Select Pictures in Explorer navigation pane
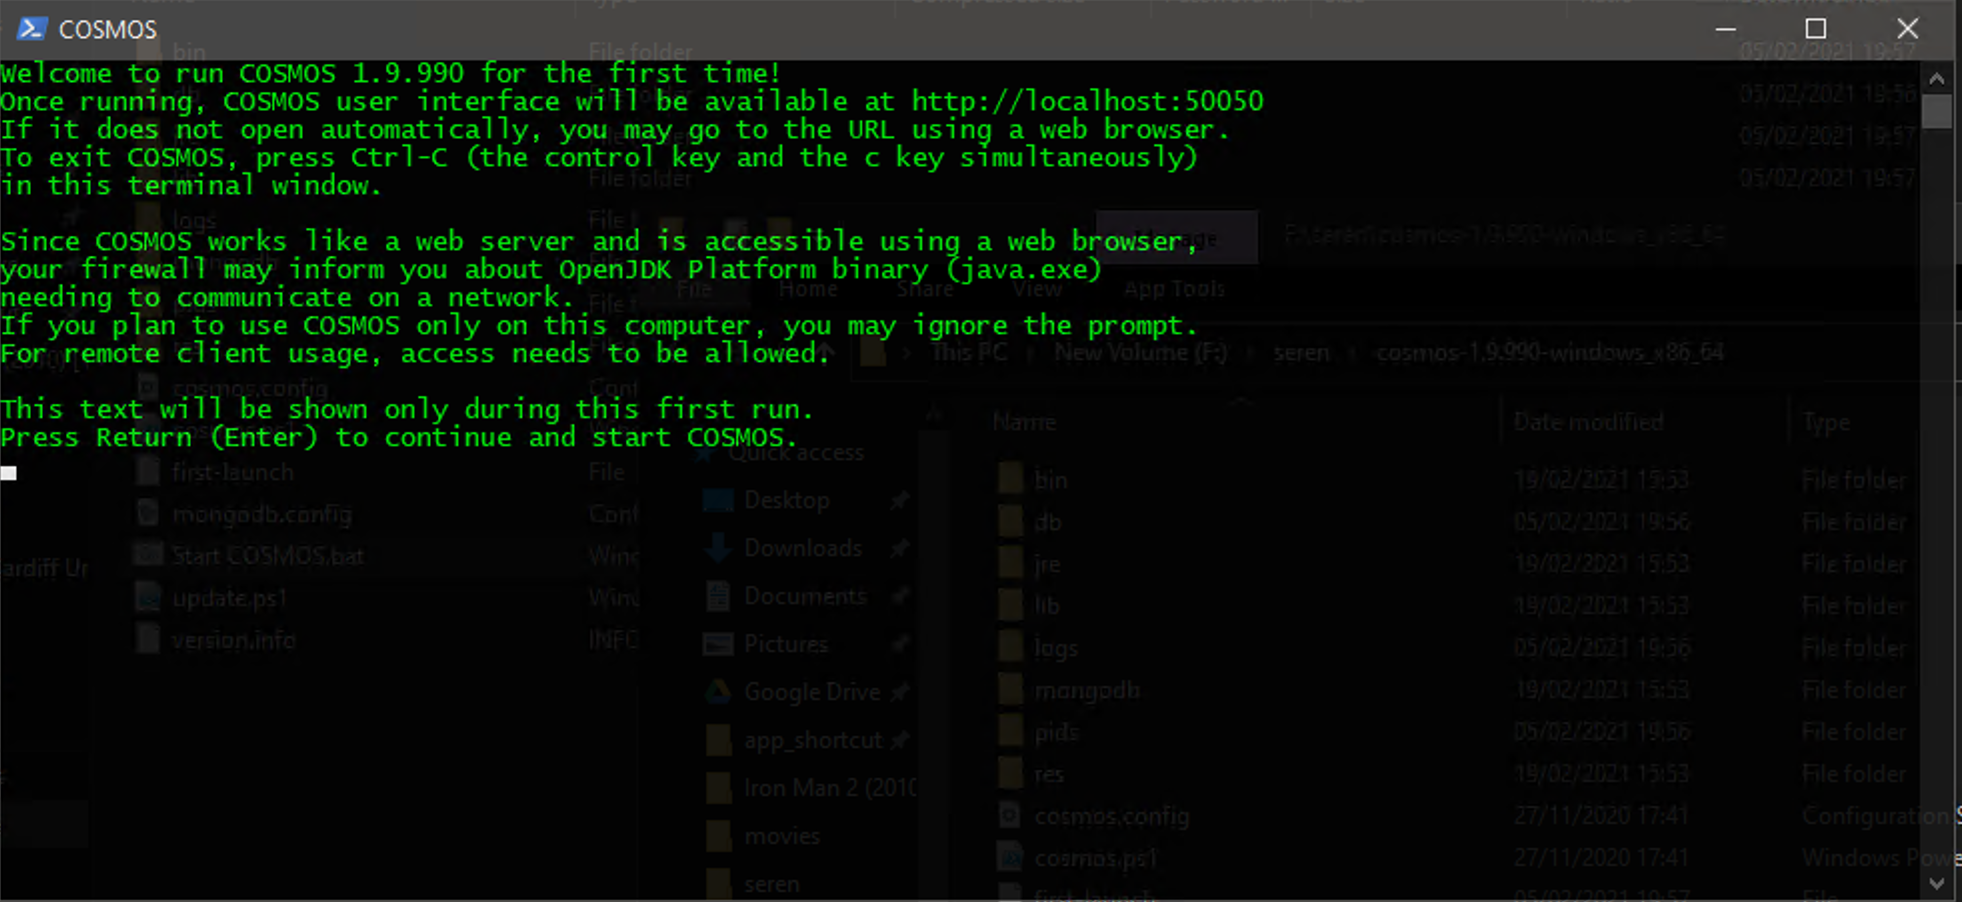Screen dimensions: 1962x902 (786, 644)
